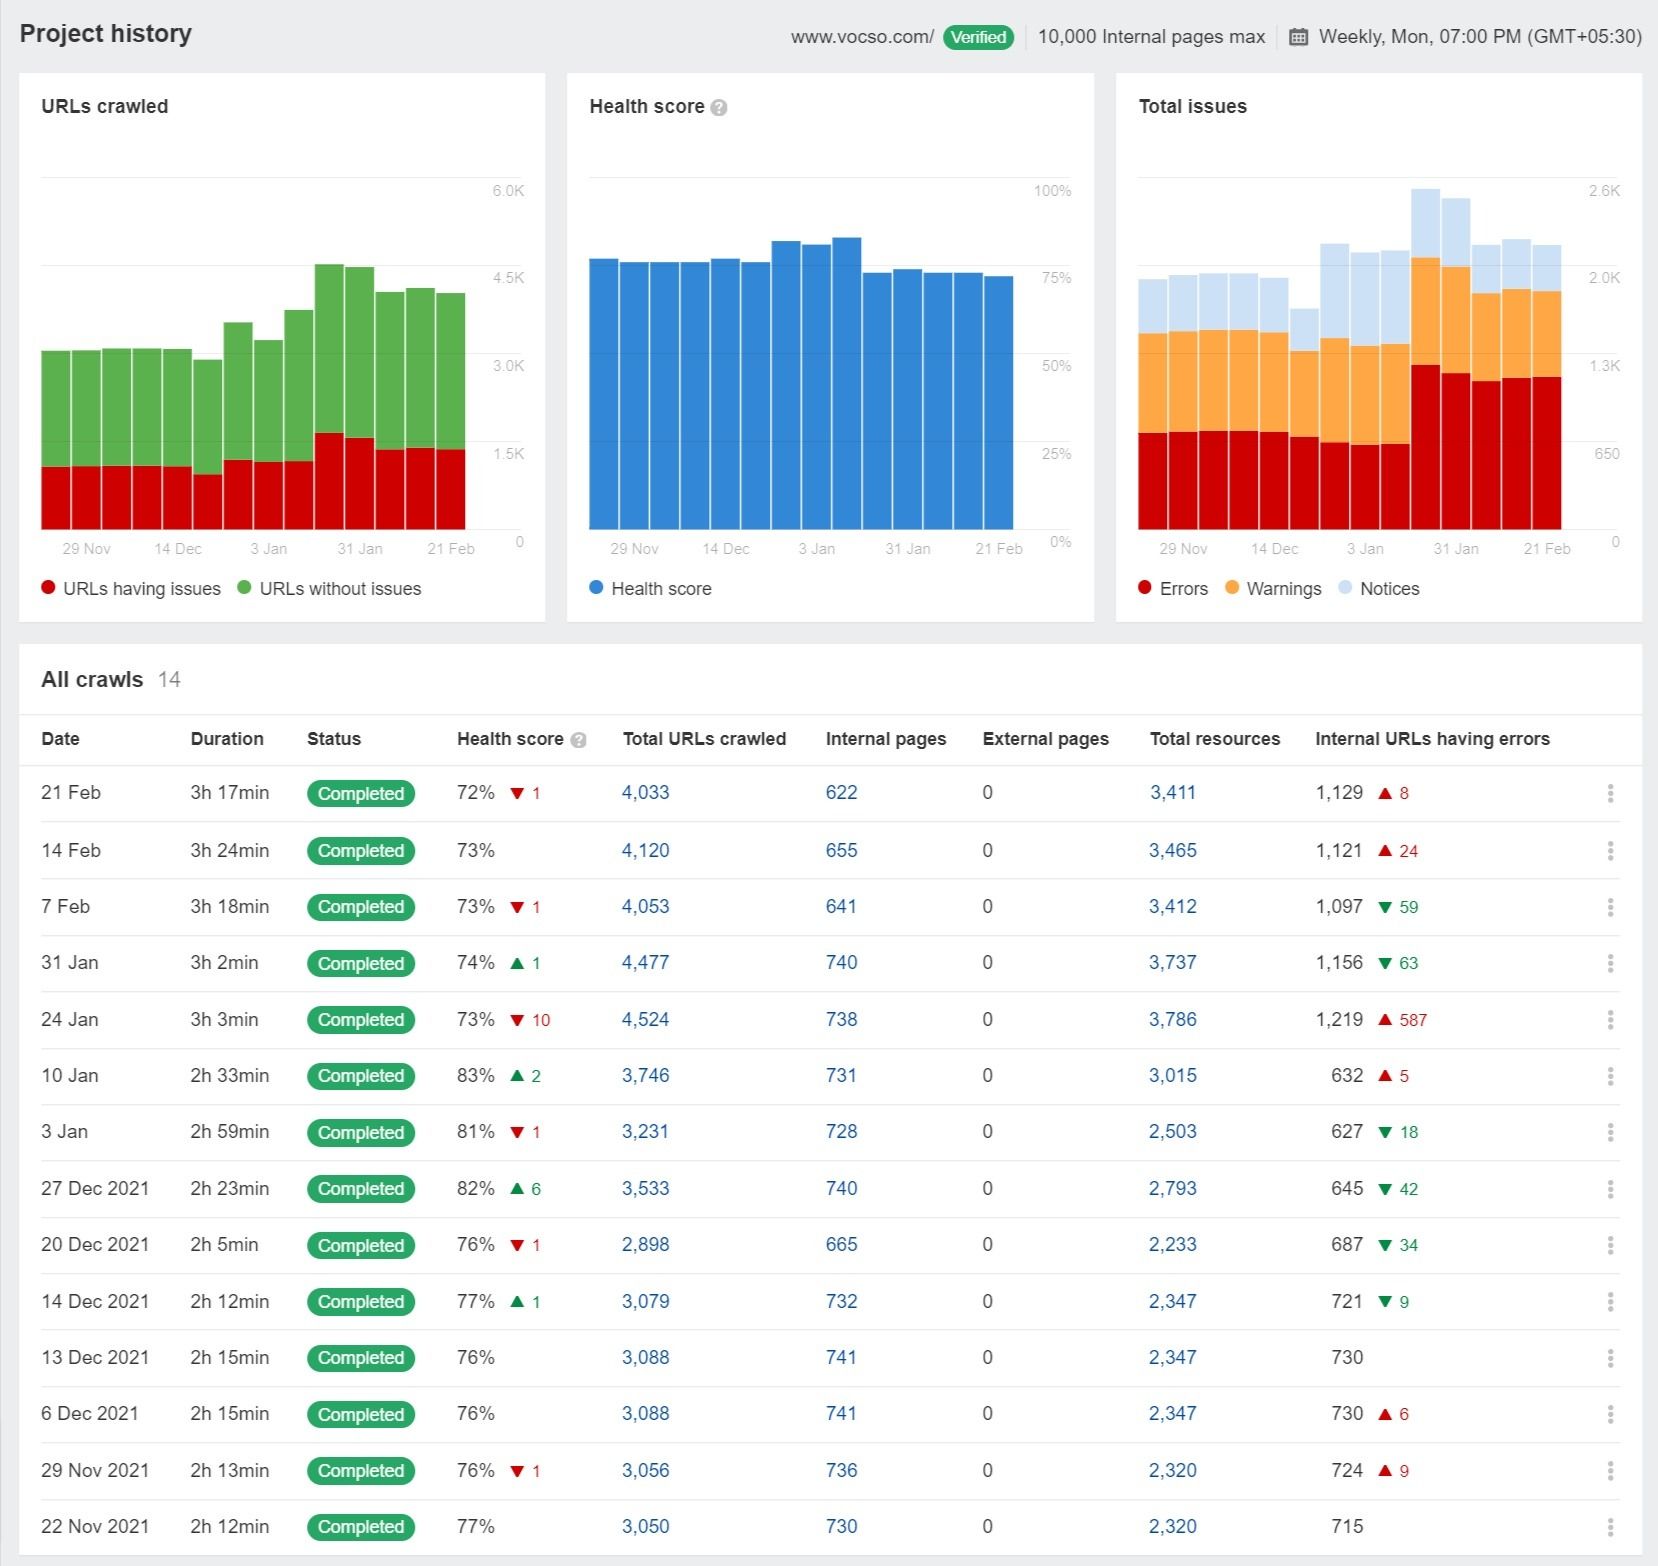Open total resources 2,233 for 20 Dec 2021

click(1172, 1244)
